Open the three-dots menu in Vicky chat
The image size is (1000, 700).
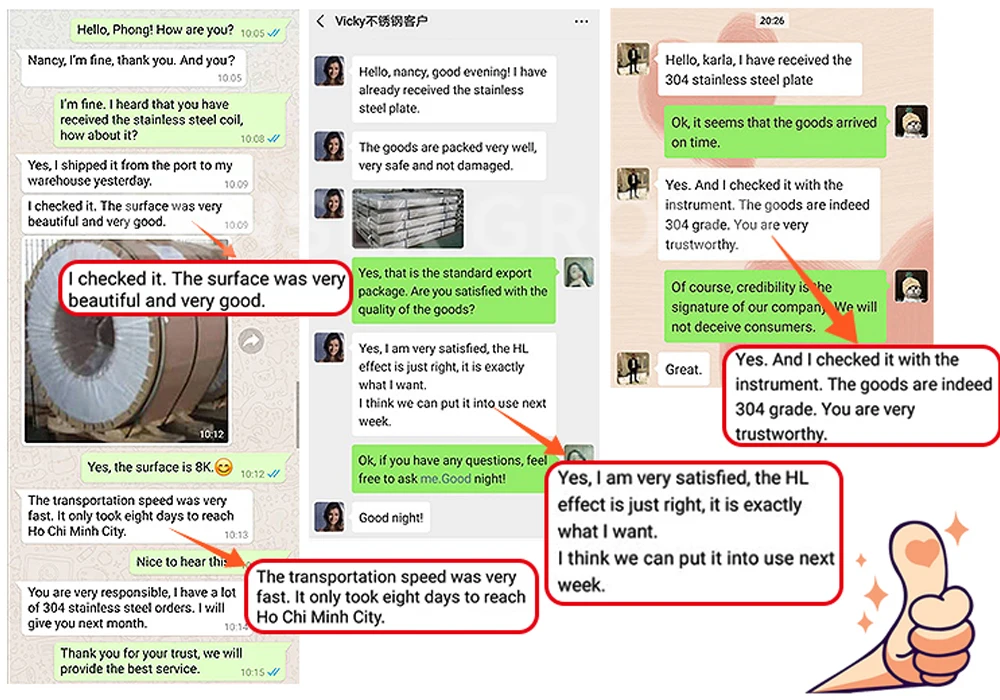pos(581,21)
